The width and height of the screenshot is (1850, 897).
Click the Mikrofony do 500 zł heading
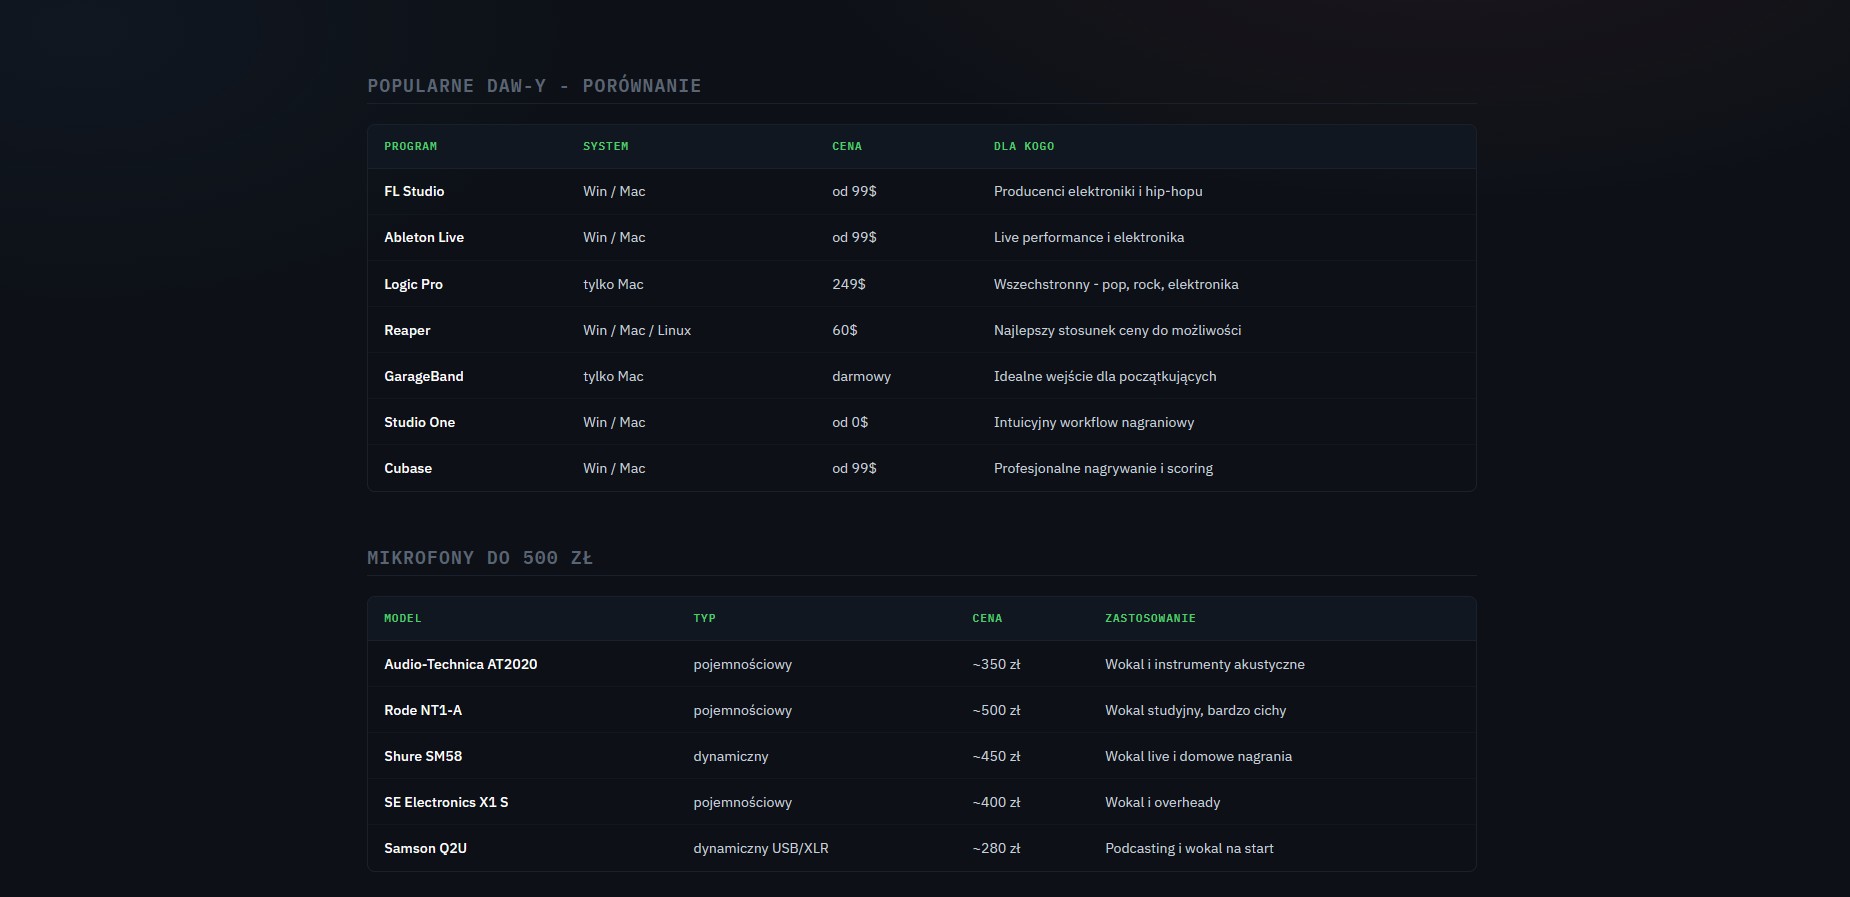[x=480, y=558]
